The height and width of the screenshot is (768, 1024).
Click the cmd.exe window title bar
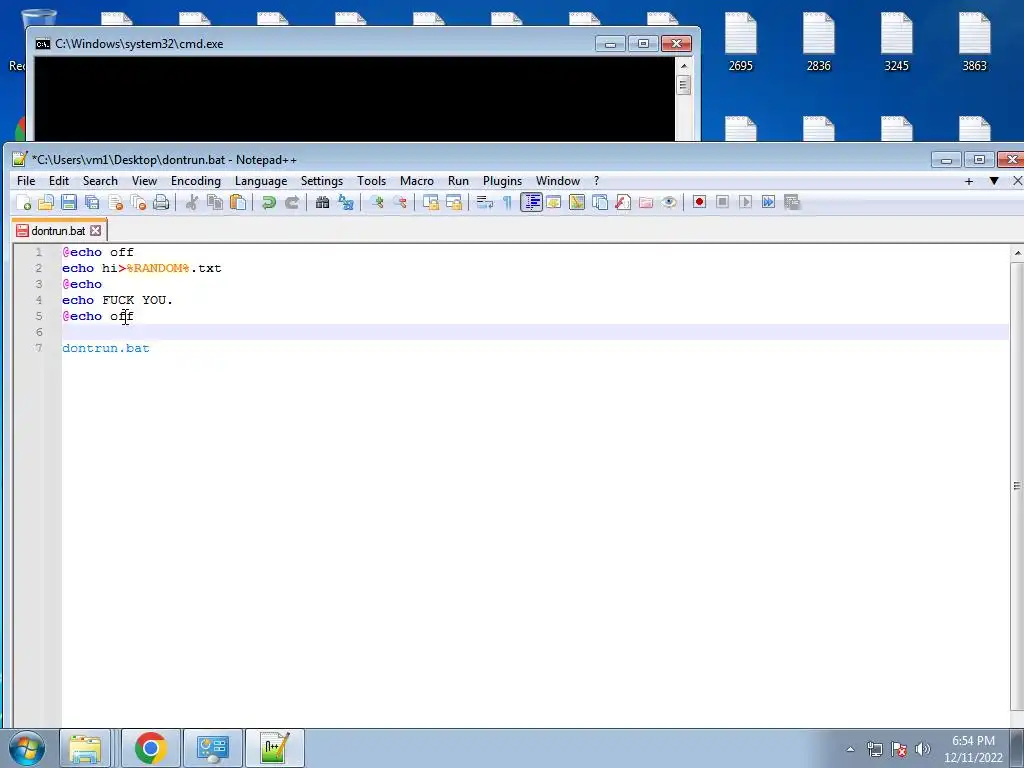313,44
